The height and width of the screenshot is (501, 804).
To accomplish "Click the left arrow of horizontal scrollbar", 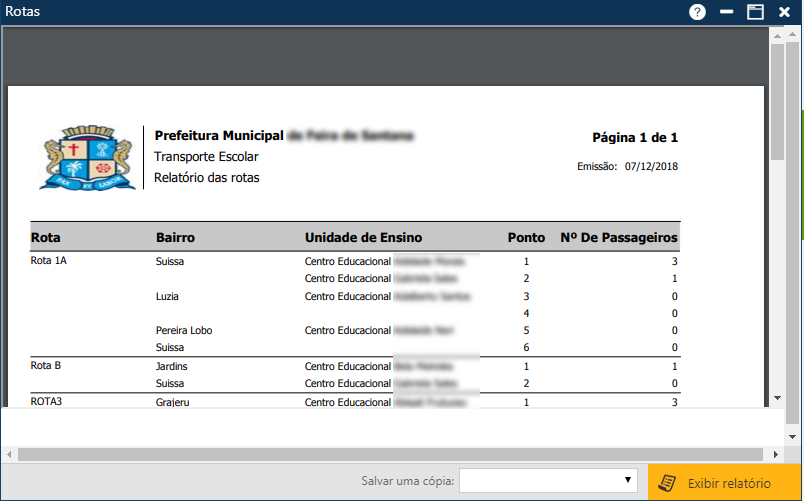I will tap(9, 454).
